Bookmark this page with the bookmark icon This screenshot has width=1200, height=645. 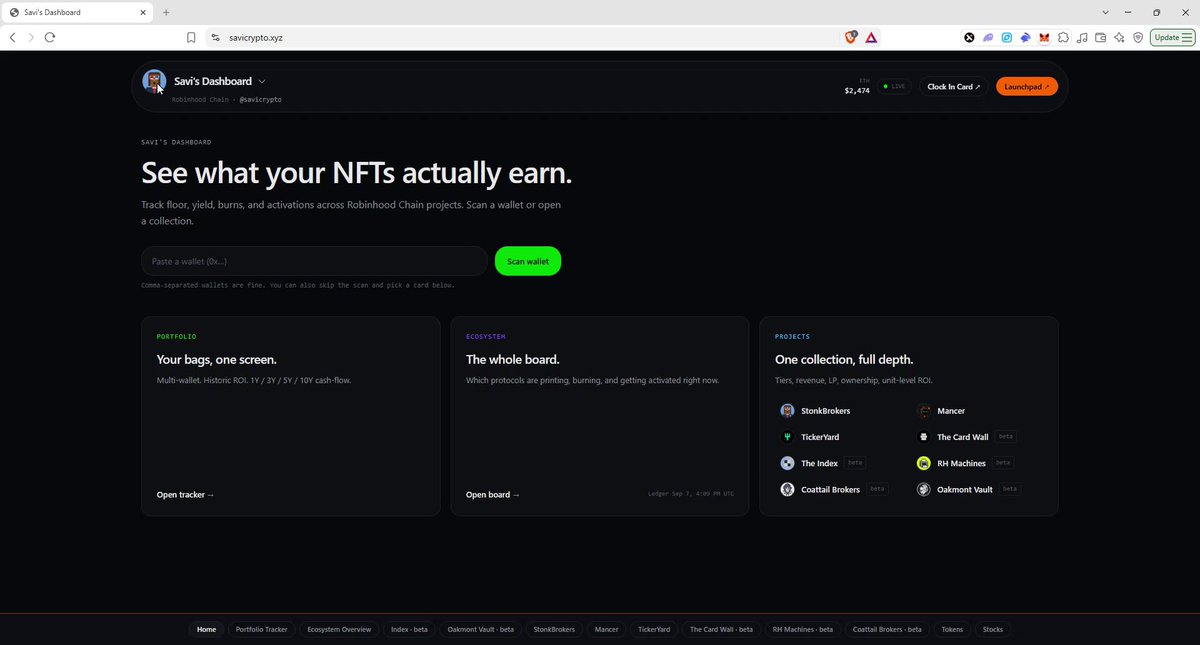tap(191, 37)
